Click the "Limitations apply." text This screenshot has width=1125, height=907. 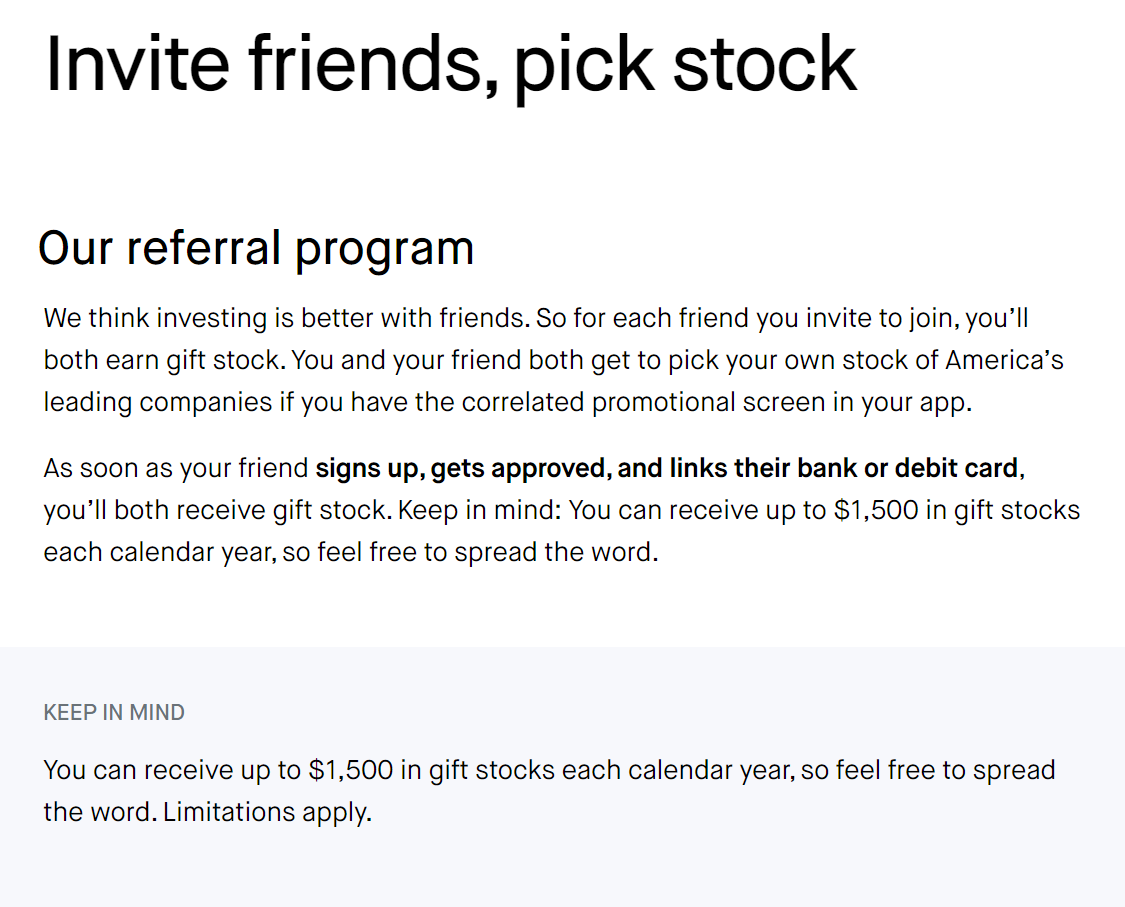(268, 812)
